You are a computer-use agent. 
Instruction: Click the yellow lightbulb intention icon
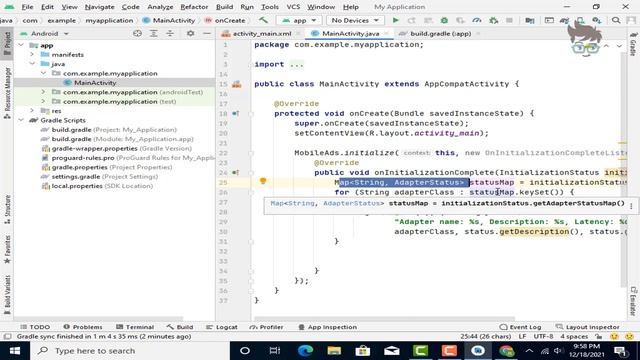tap(263, 181)
